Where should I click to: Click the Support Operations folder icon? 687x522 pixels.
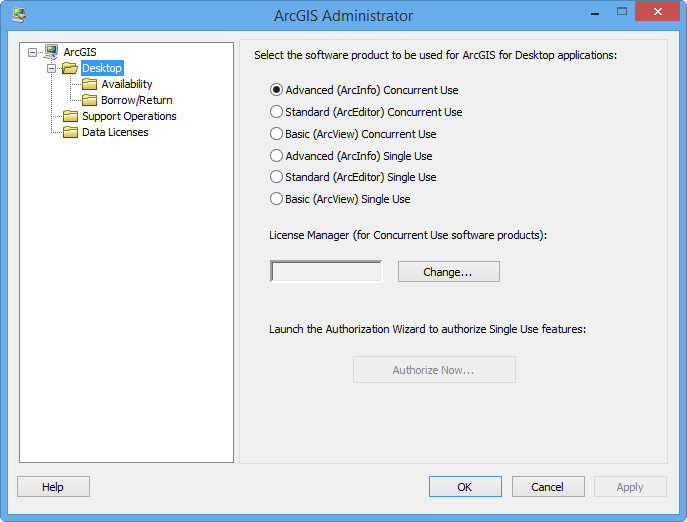70,116
